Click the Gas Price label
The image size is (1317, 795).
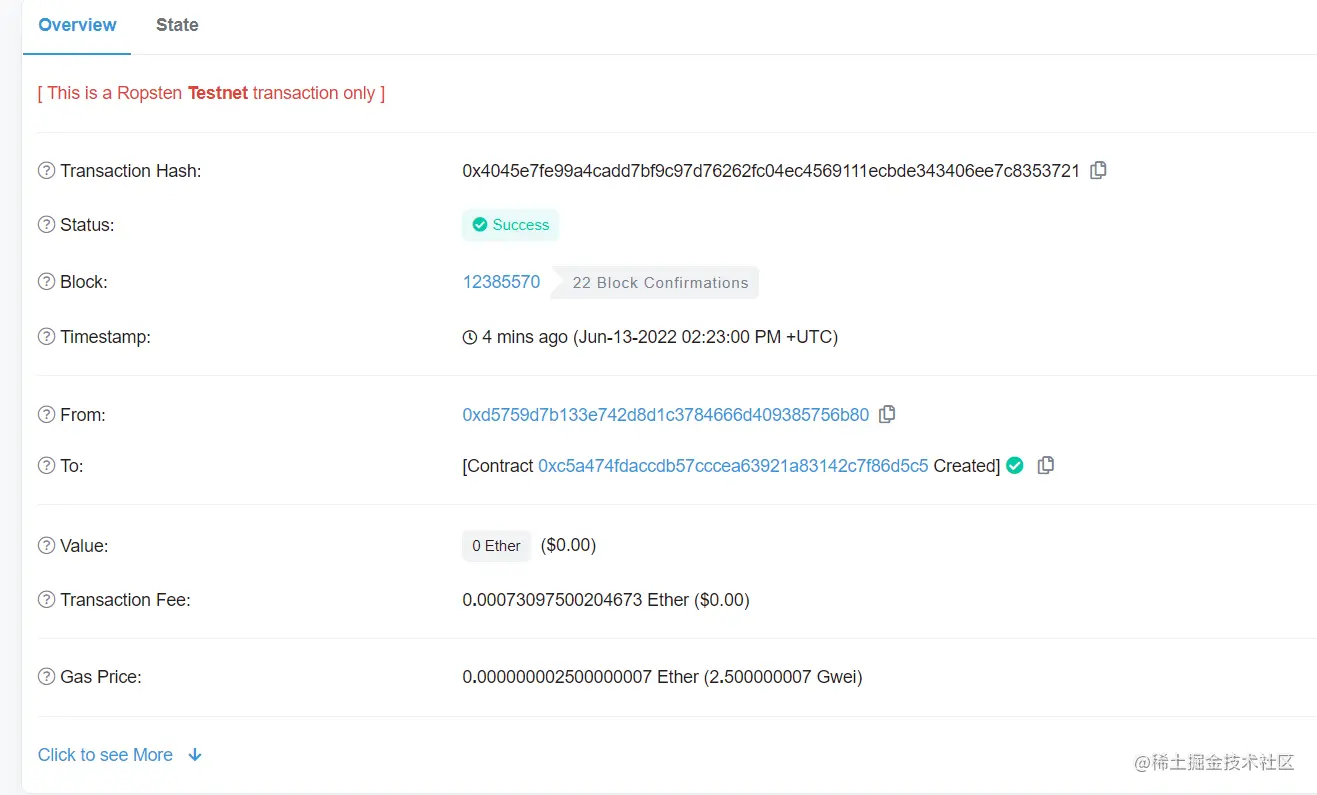coord(100,677)
